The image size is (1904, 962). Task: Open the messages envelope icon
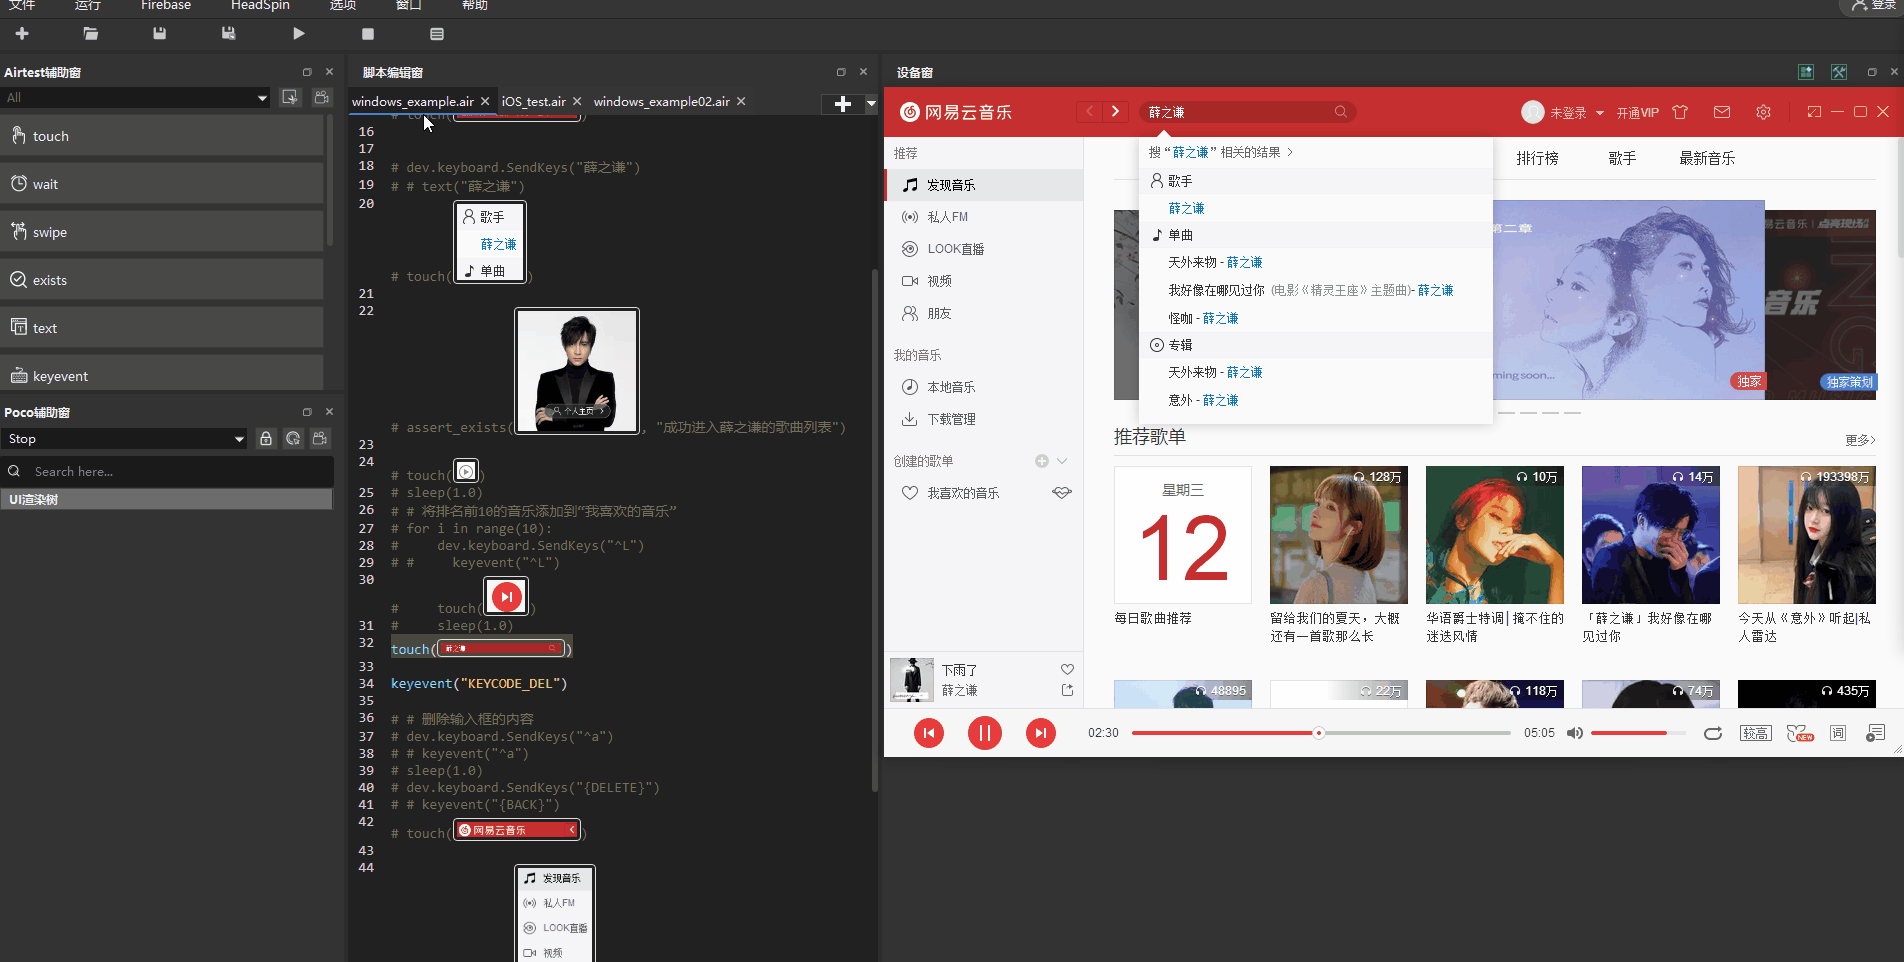coord(1722,112)
